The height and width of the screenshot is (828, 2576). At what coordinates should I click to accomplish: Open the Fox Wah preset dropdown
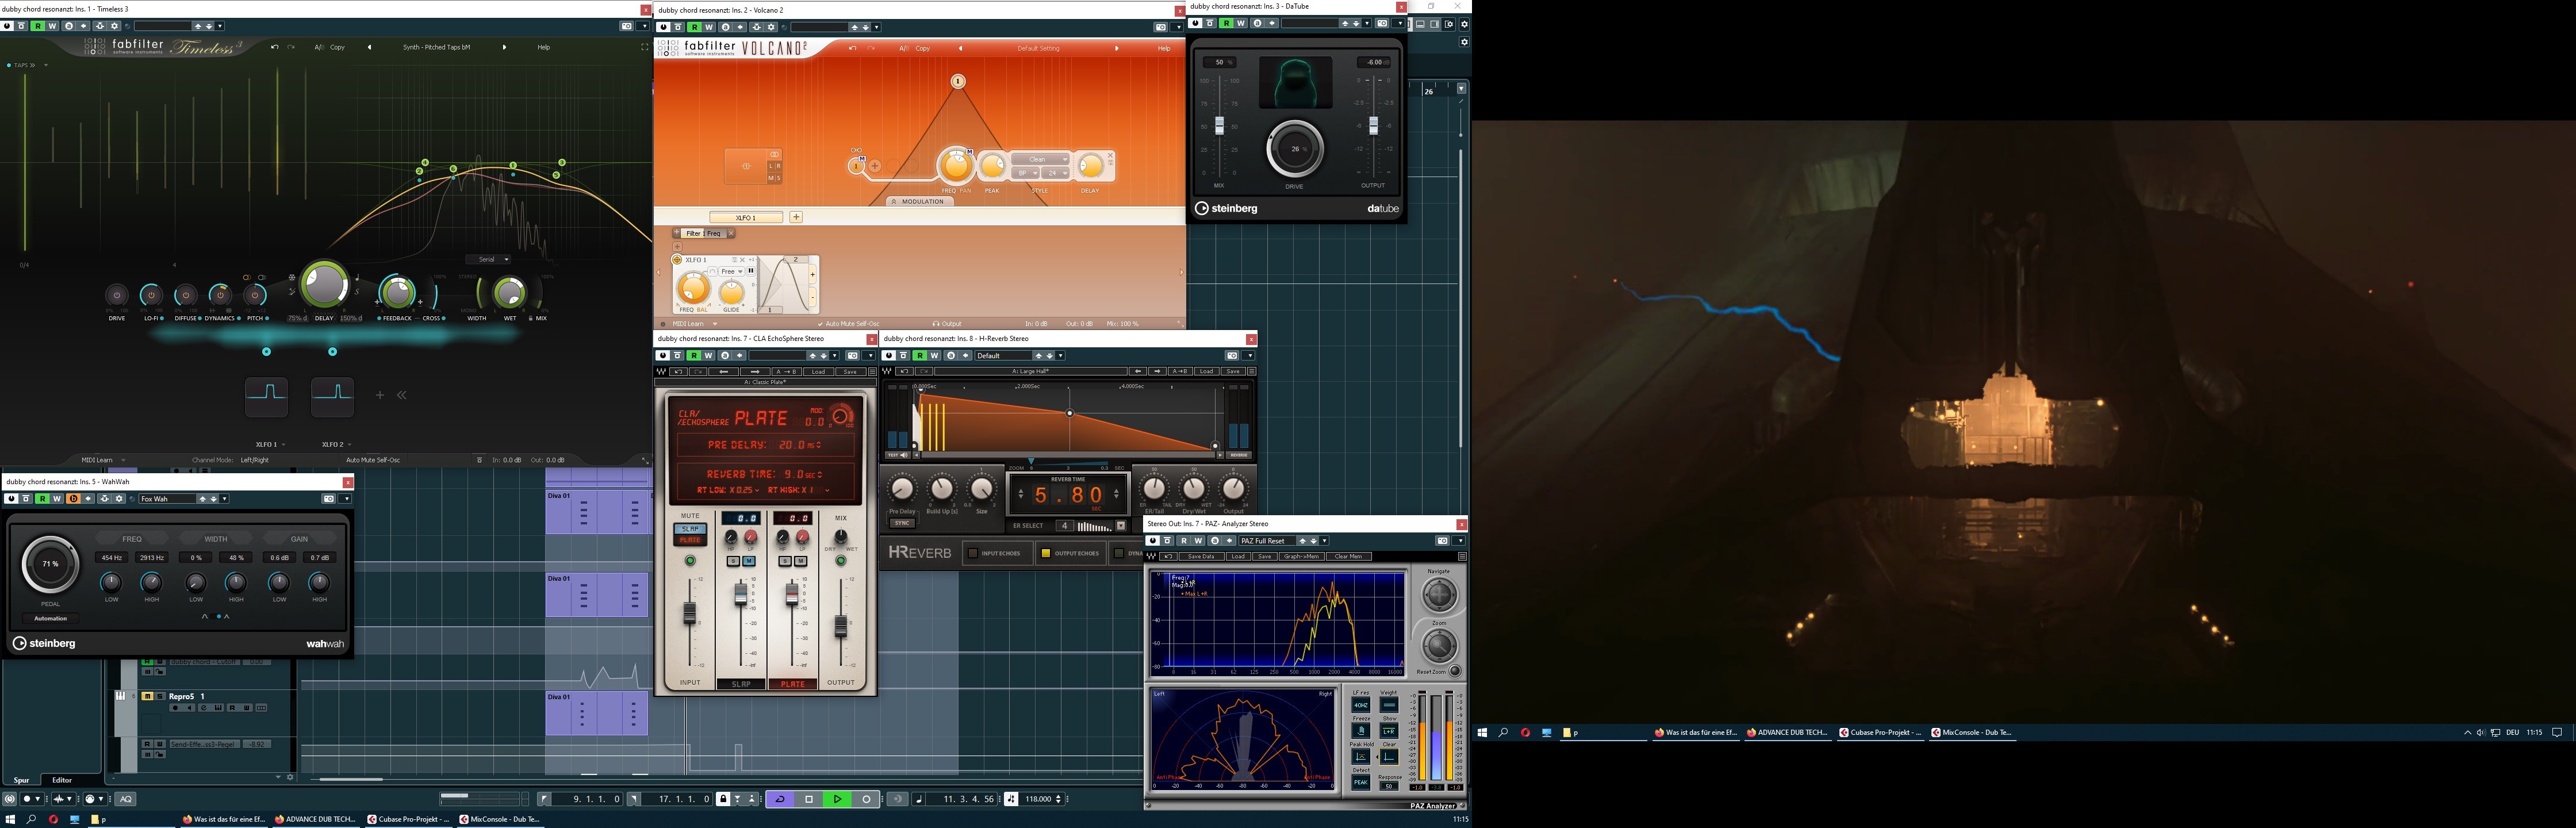[x=225, y=498]
